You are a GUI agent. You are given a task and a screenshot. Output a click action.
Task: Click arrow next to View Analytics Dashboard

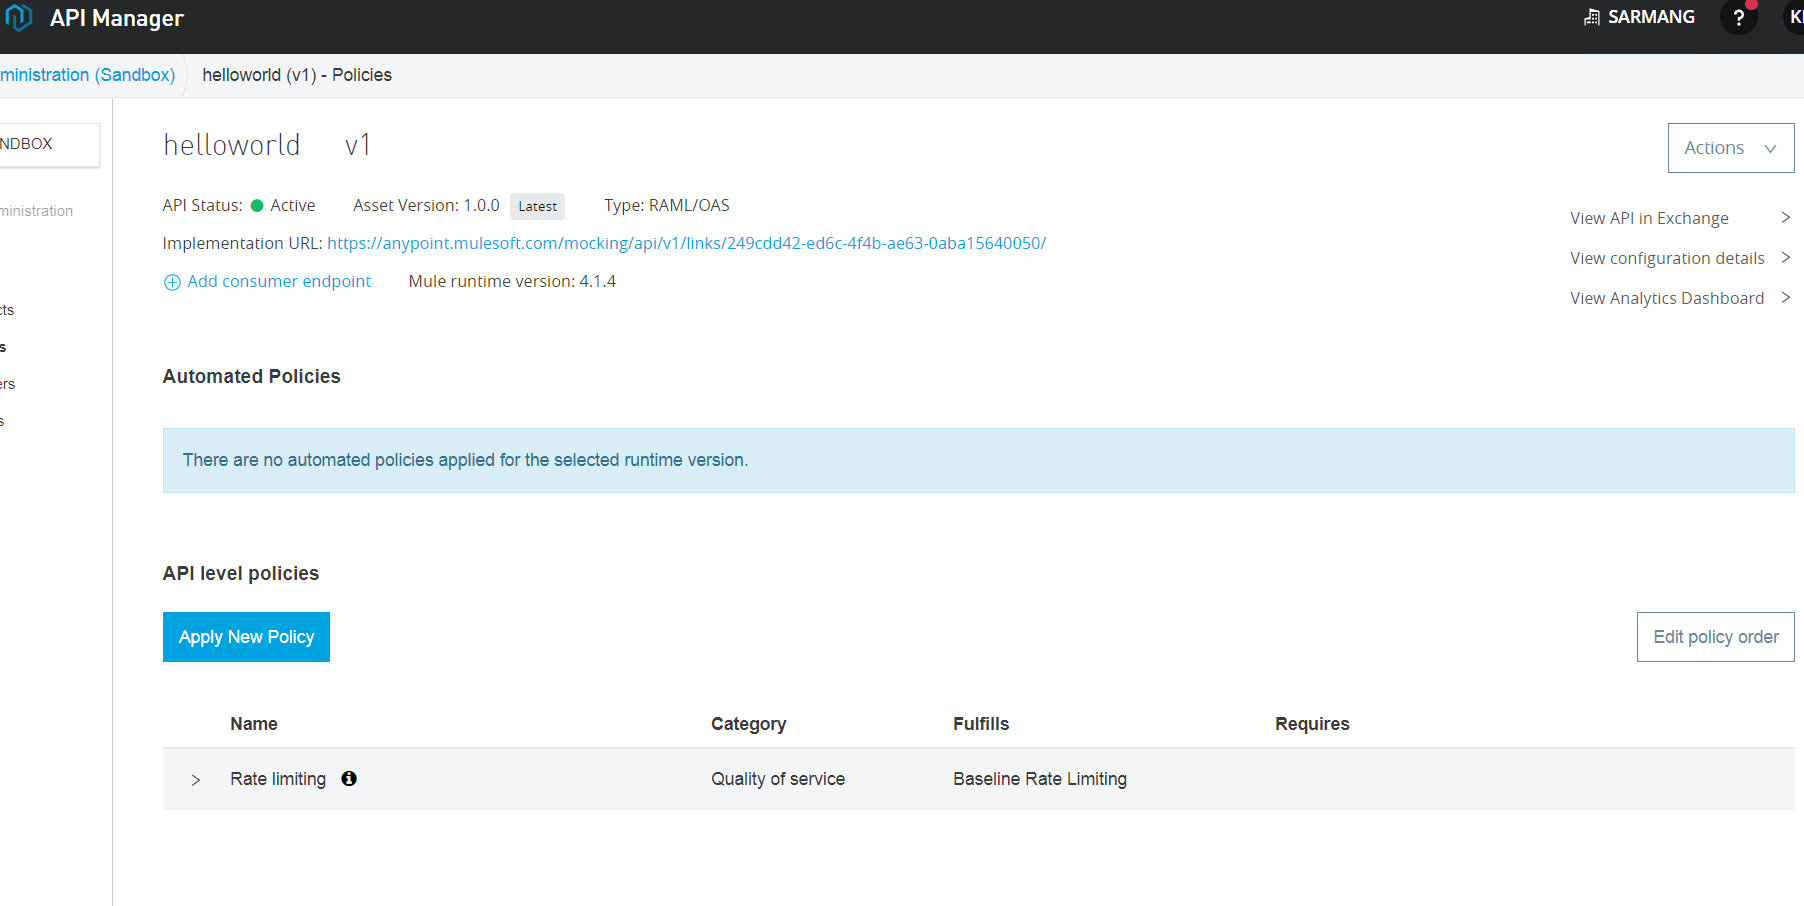1785,298
